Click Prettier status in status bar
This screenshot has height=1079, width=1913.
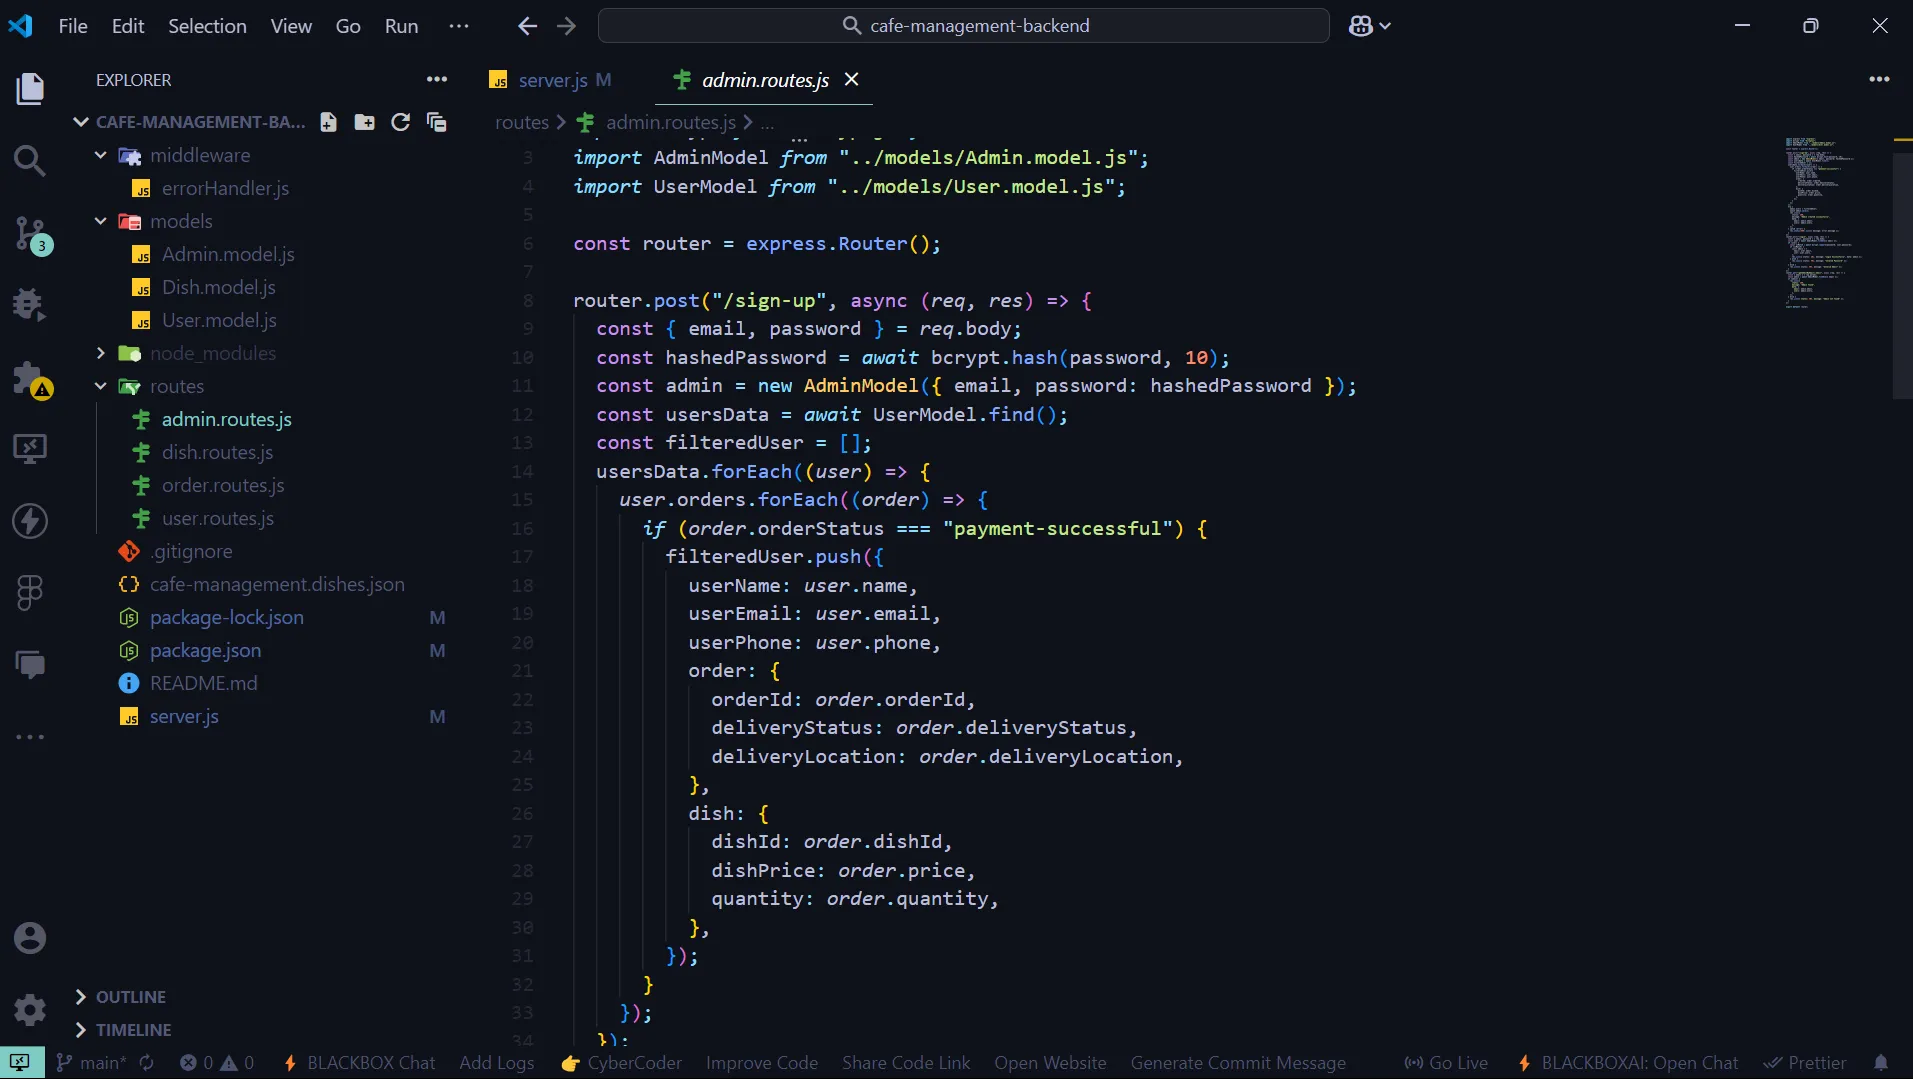coord(1805,1063)
